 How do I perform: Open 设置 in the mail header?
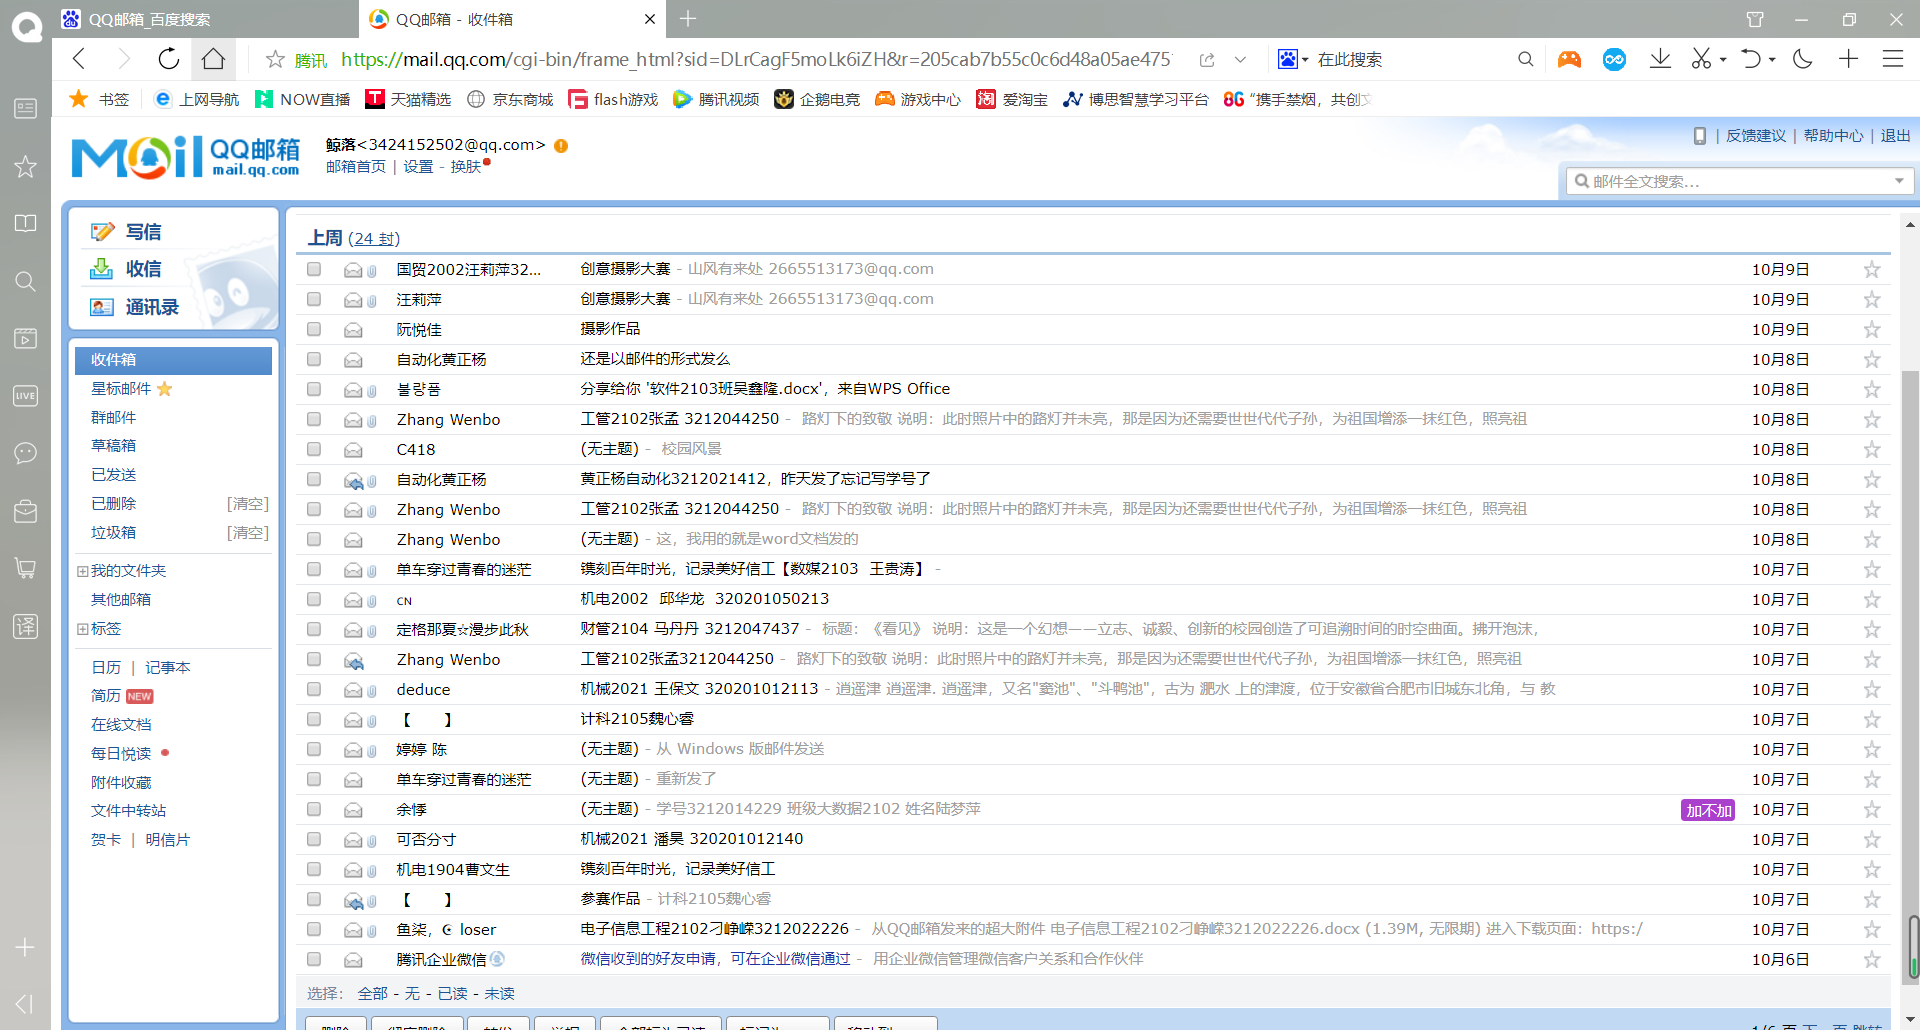(x=419, y=166)
